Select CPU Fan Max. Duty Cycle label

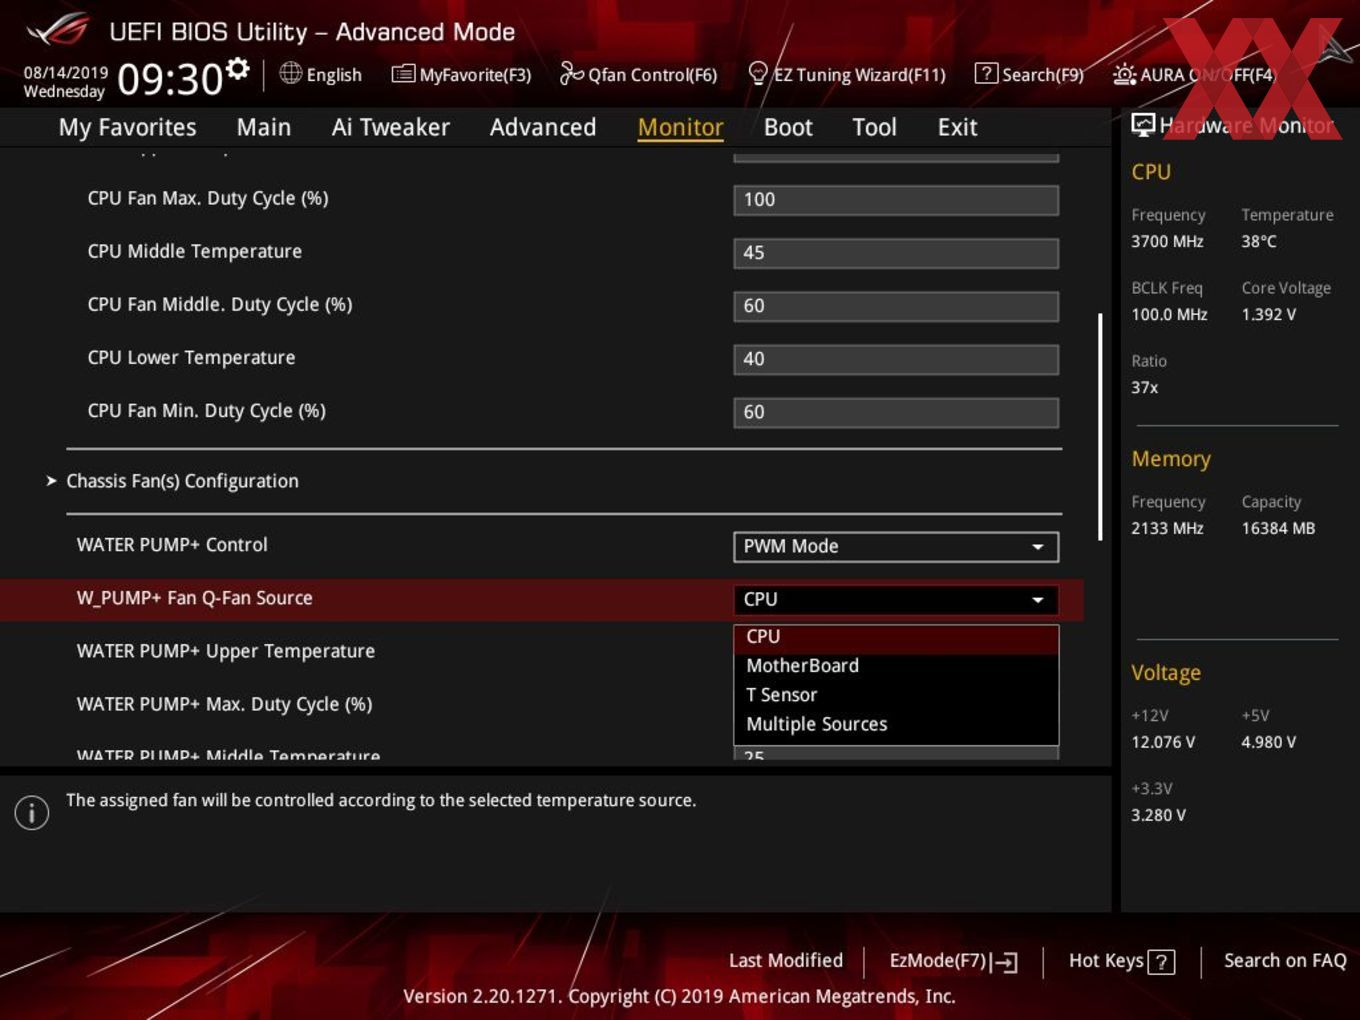coord(208,198)
